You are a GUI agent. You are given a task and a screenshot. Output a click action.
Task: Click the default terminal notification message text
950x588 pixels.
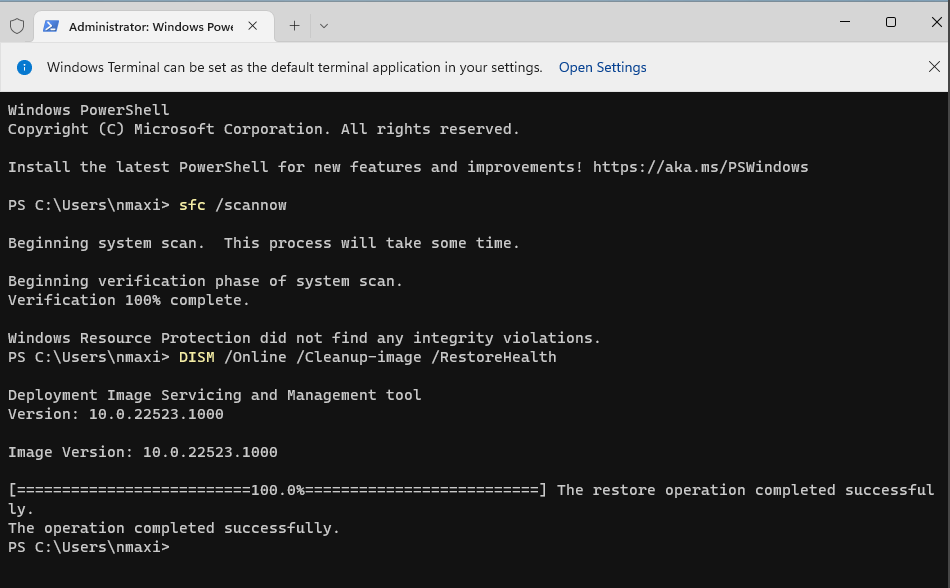coord(294,68)
